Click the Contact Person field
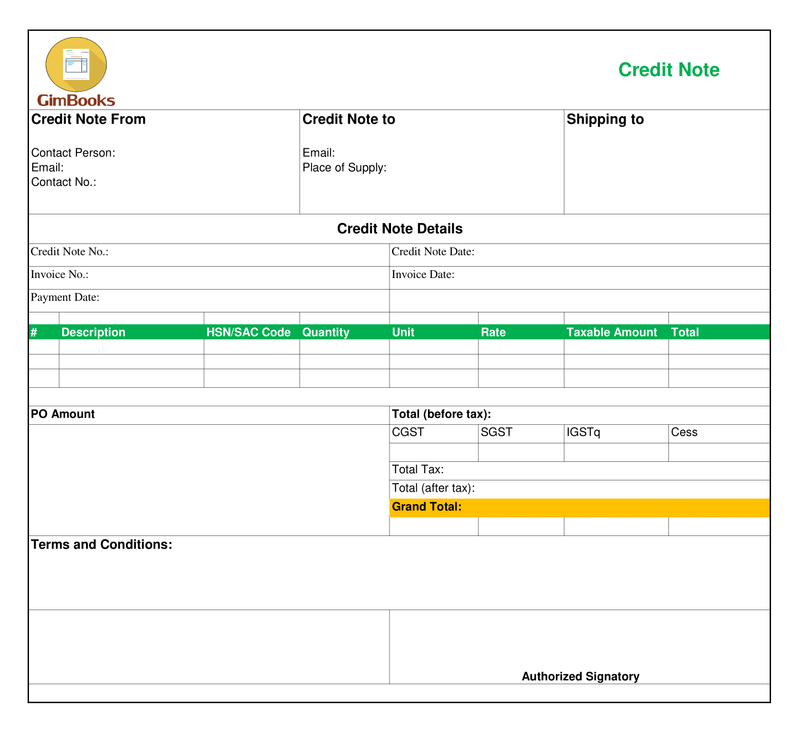The width and height of the screenshot is (800, 746). click(75, 153)
